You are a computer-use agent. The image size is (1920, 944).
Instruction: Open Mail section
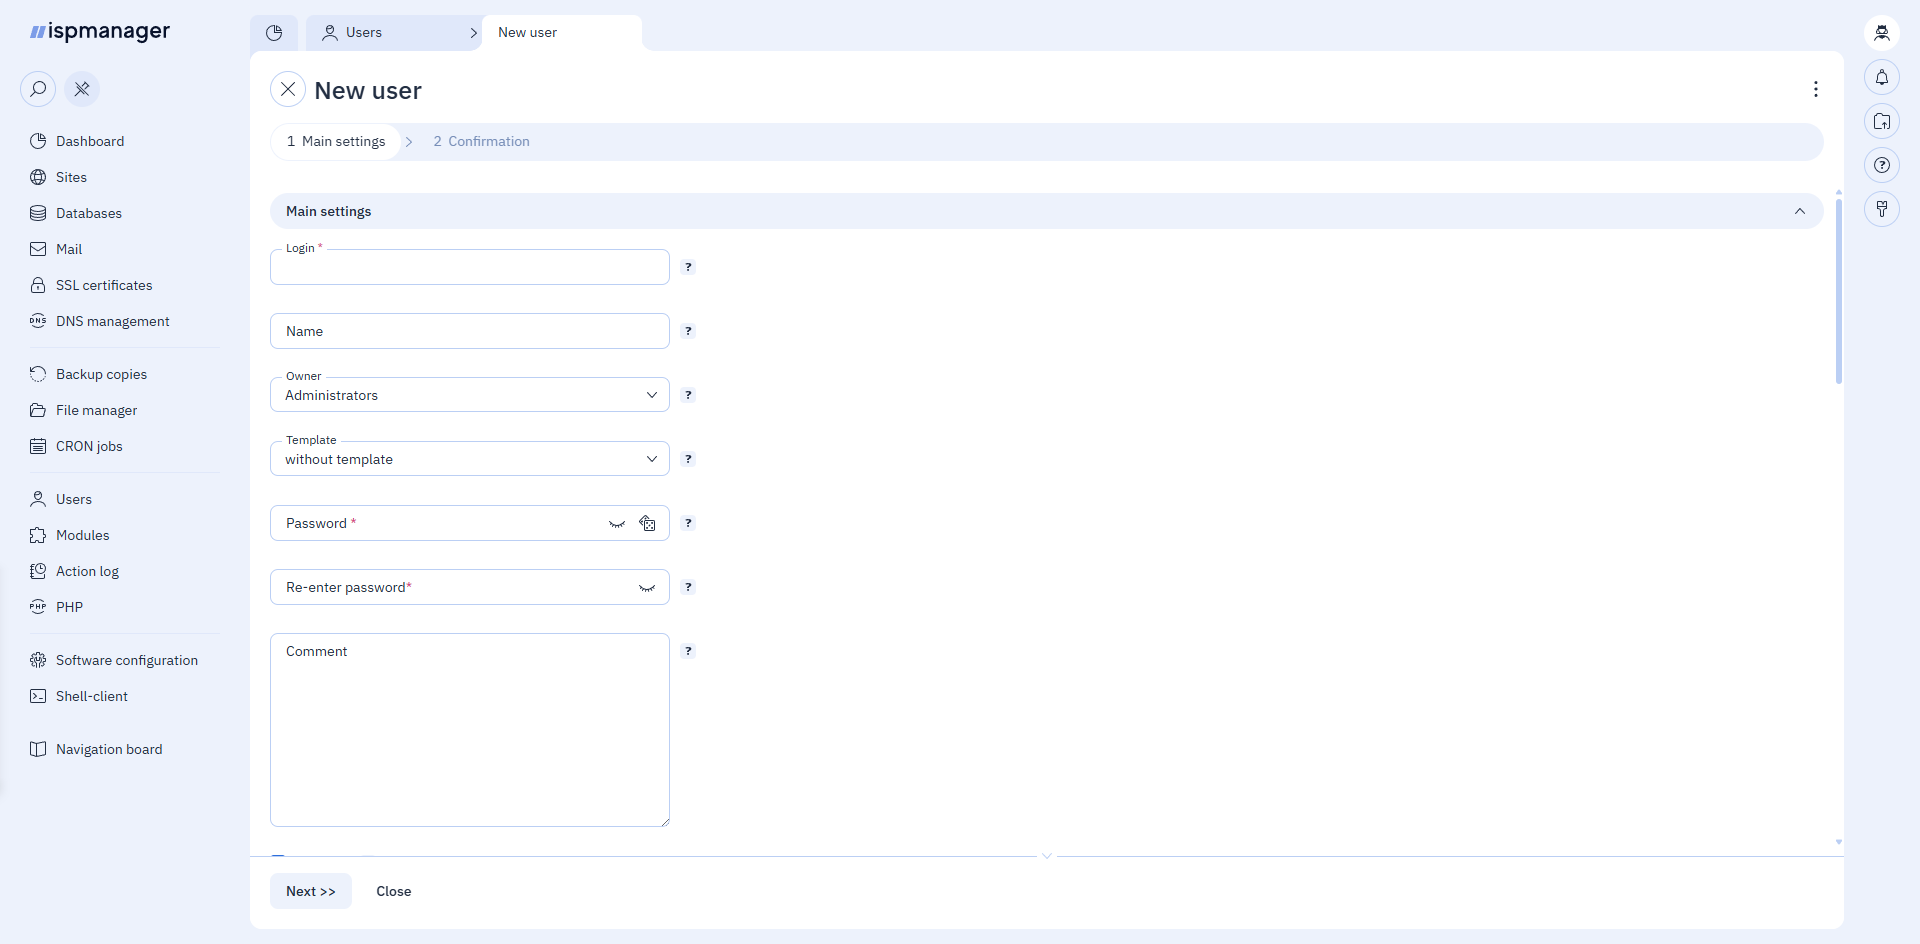pyautogui.click(x=69, y=249)
